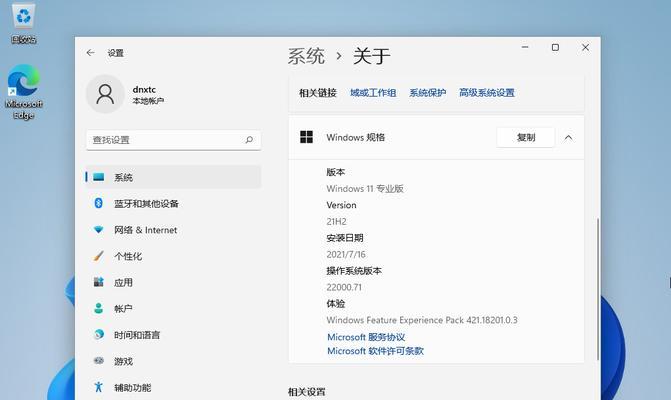This screenshot has width=671, height=400.
Task: Open the 系统保护 link
Action: (x=428, y=92)
